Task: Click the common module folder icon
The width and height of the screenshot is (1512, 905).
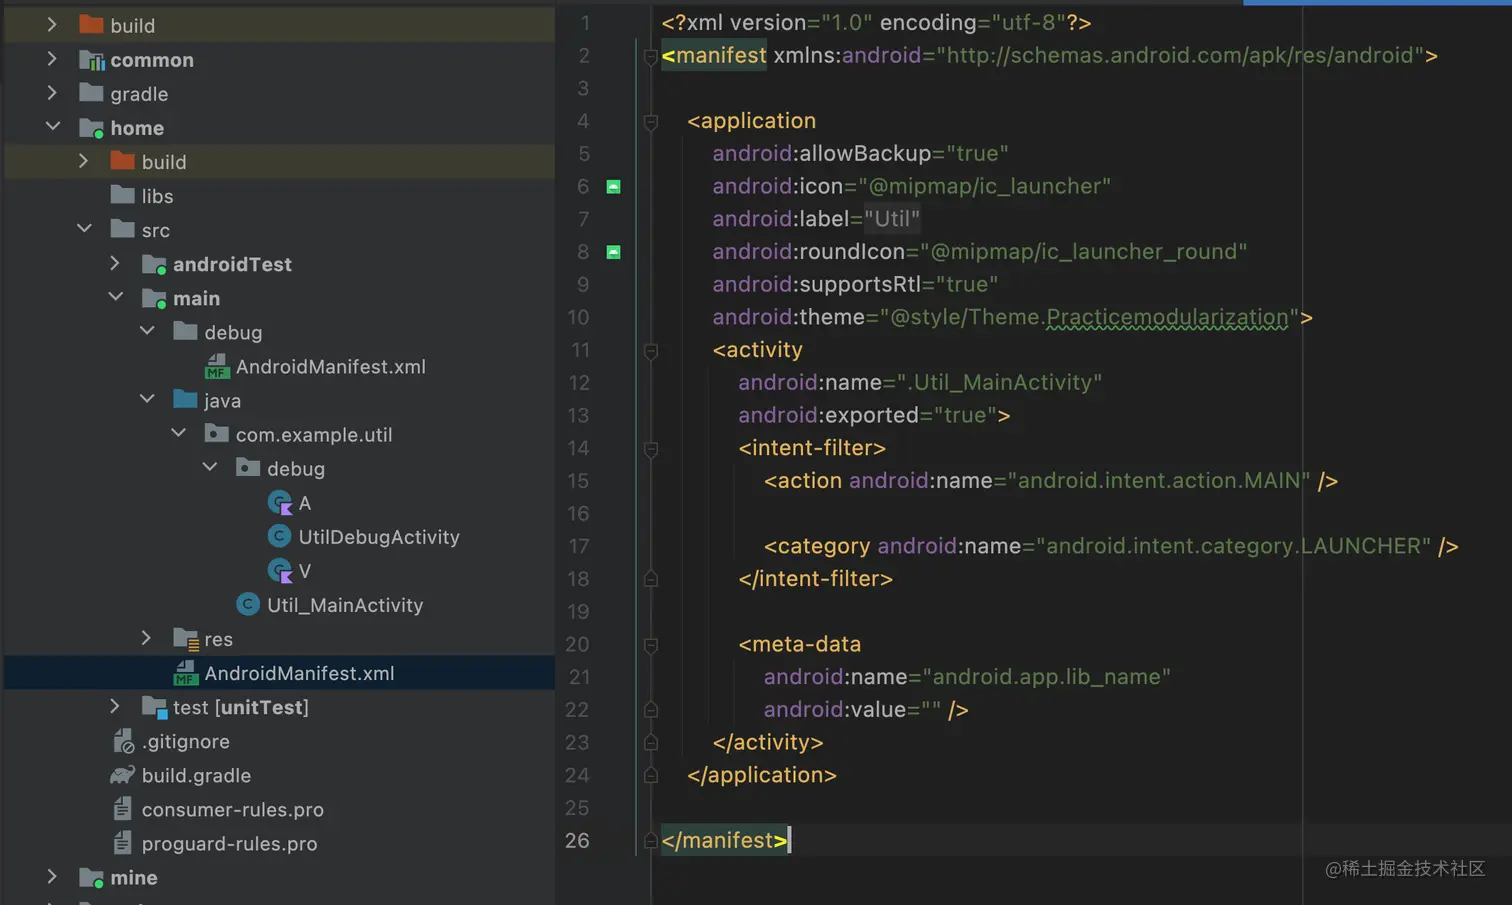Action: 92,60
